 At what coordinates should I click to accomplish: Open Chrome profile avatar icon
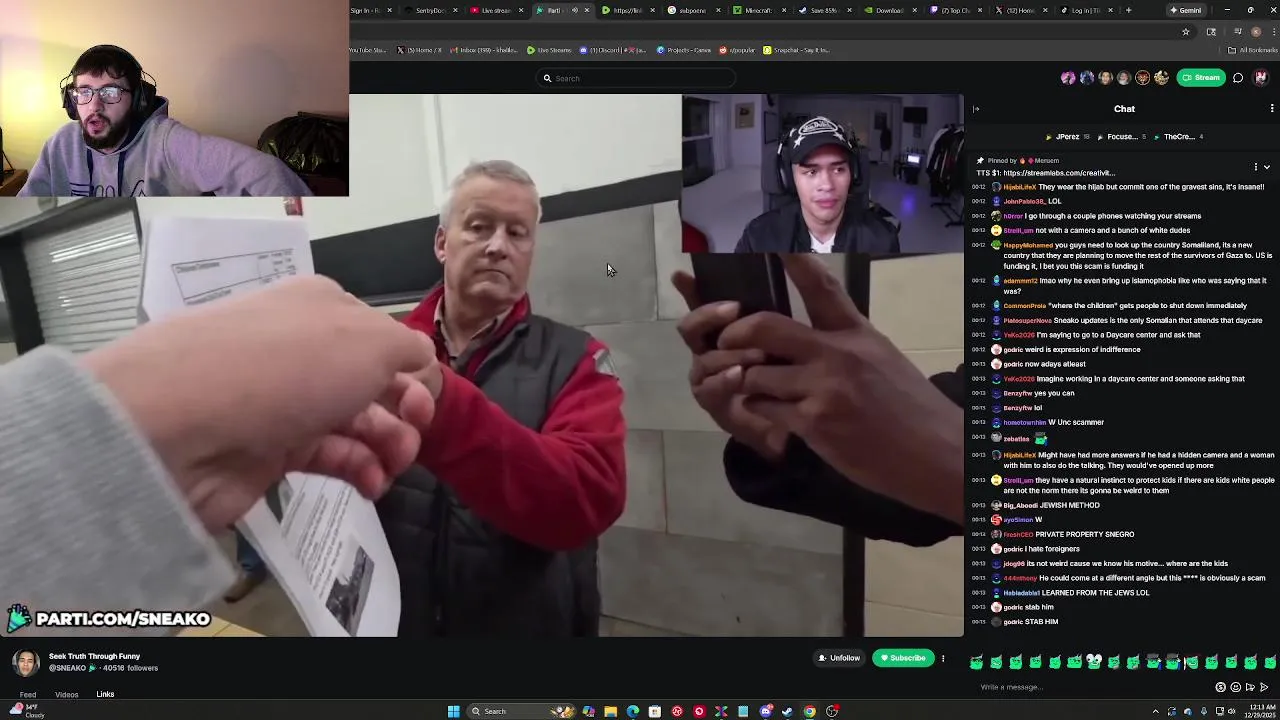click(1256, 32)
